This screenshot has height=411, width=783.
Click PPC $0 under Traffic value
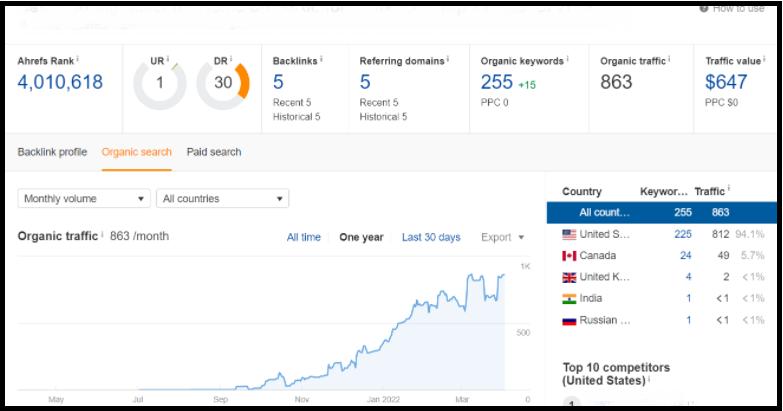[x=721, y=103]
